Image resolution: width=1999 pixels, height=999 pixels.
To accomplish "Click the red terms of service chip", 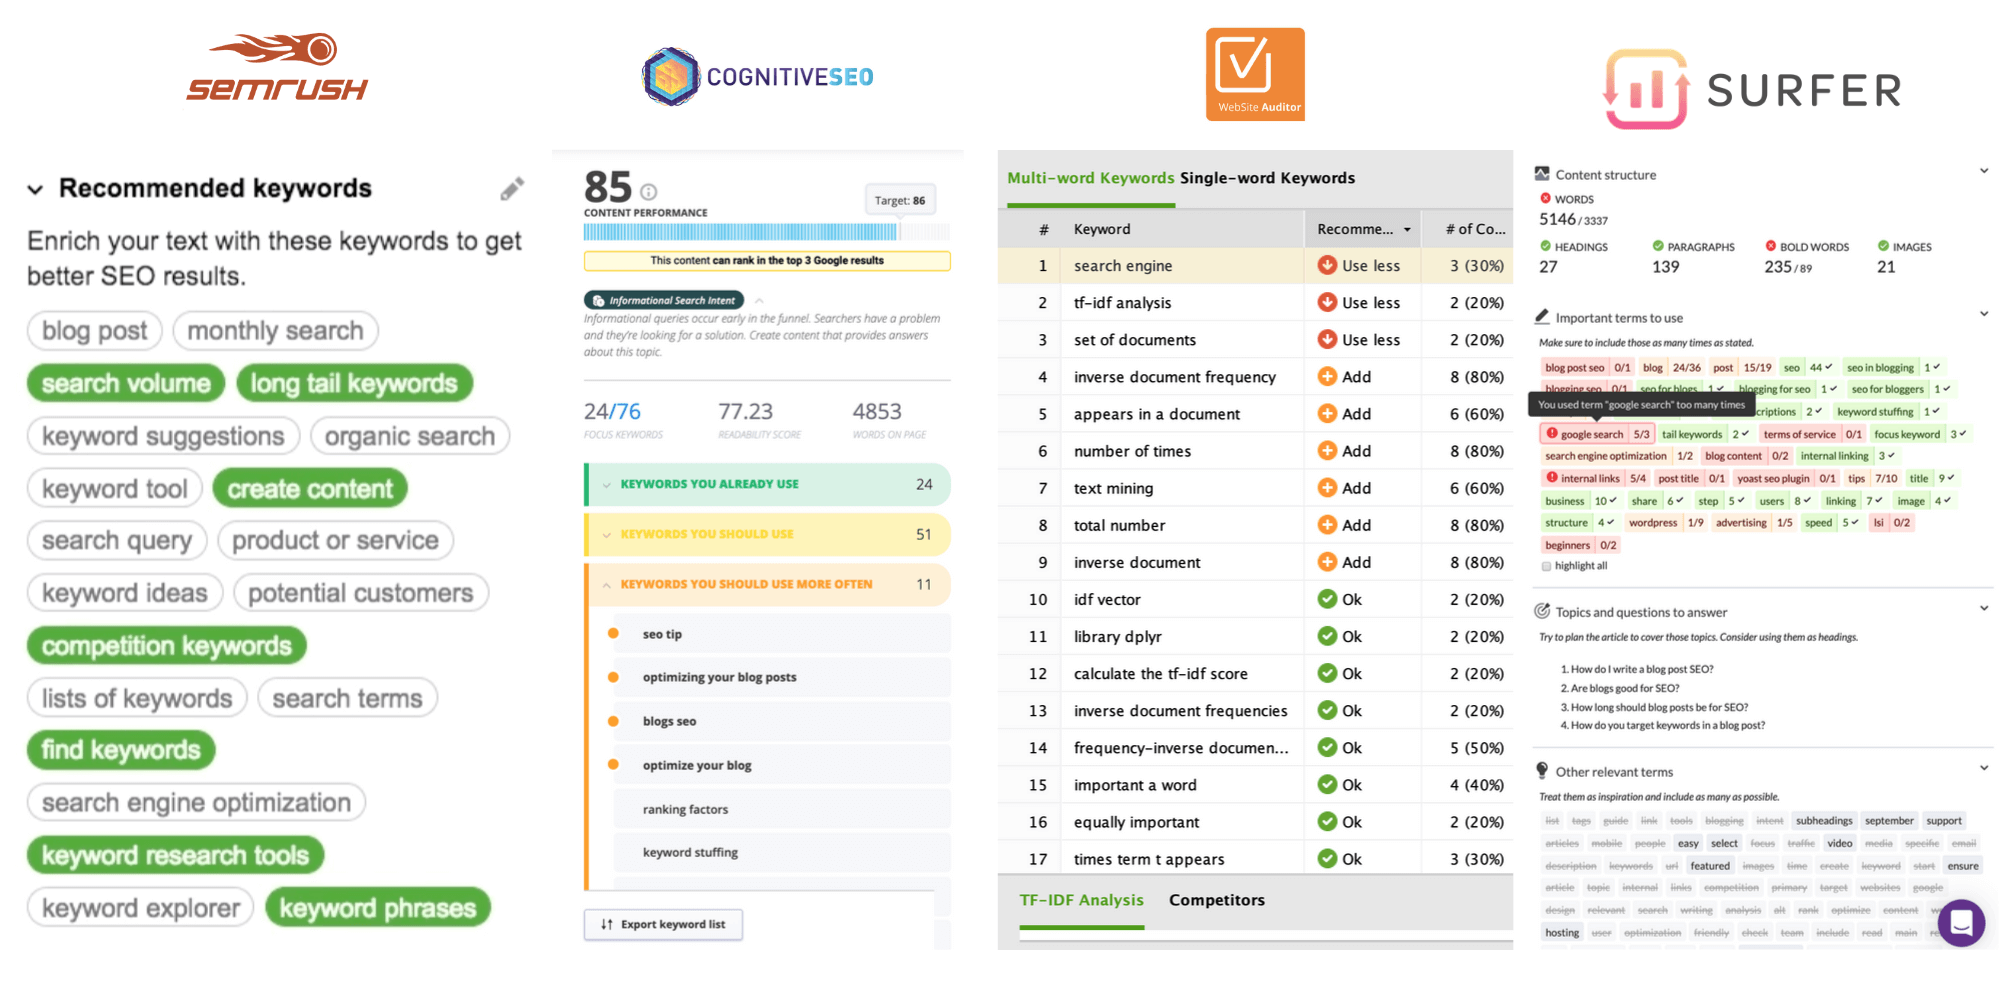I will point(1812,434).
